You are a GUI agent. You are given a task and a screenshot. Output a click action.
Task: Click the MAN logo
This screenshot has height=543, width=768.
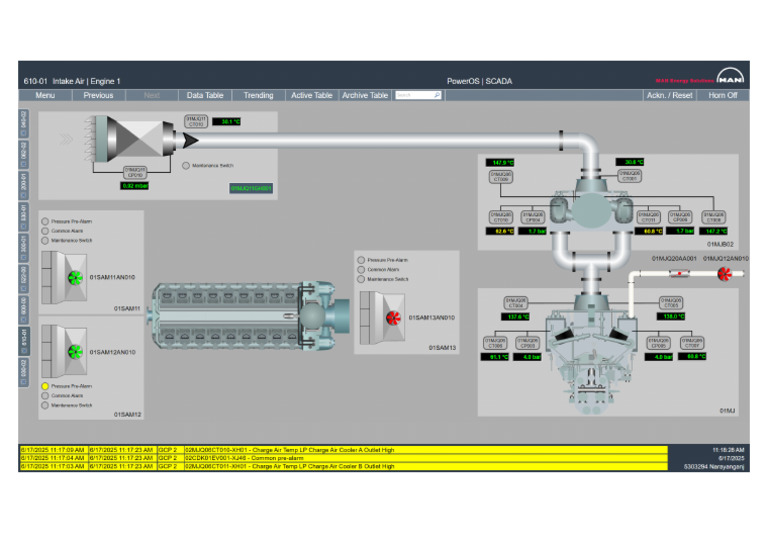[x=730, y=77]
